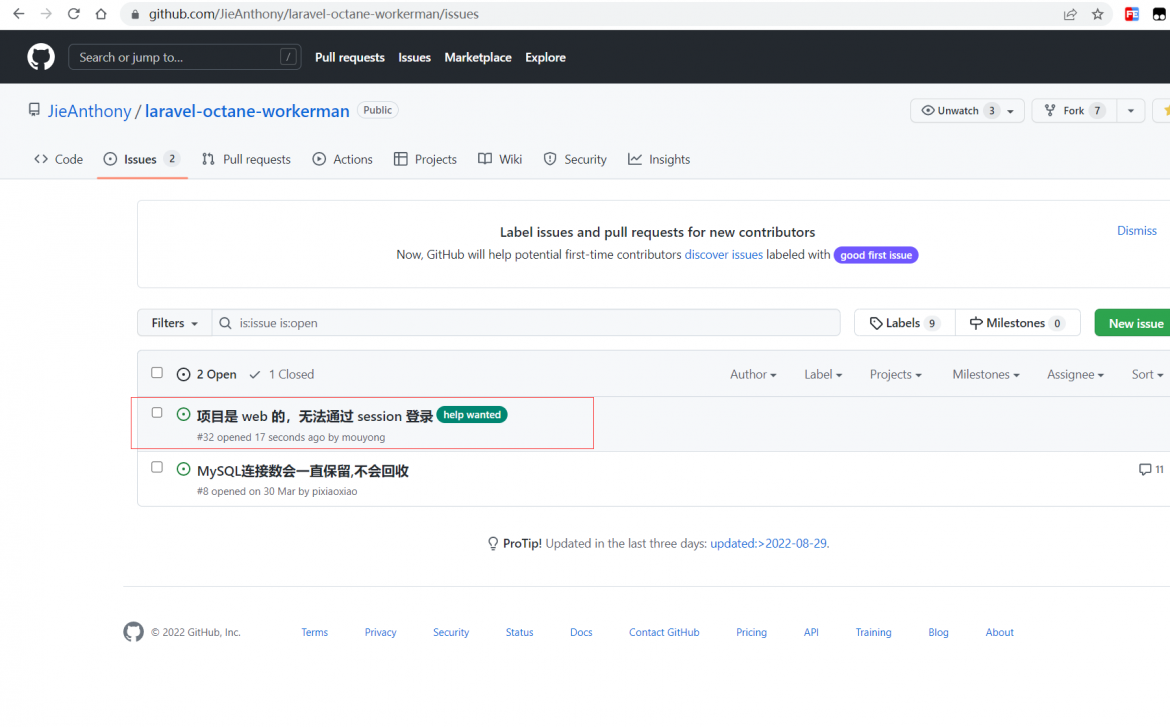Focus the Search or jump to field
The image size is (1170, 727).
coord(184,57)
